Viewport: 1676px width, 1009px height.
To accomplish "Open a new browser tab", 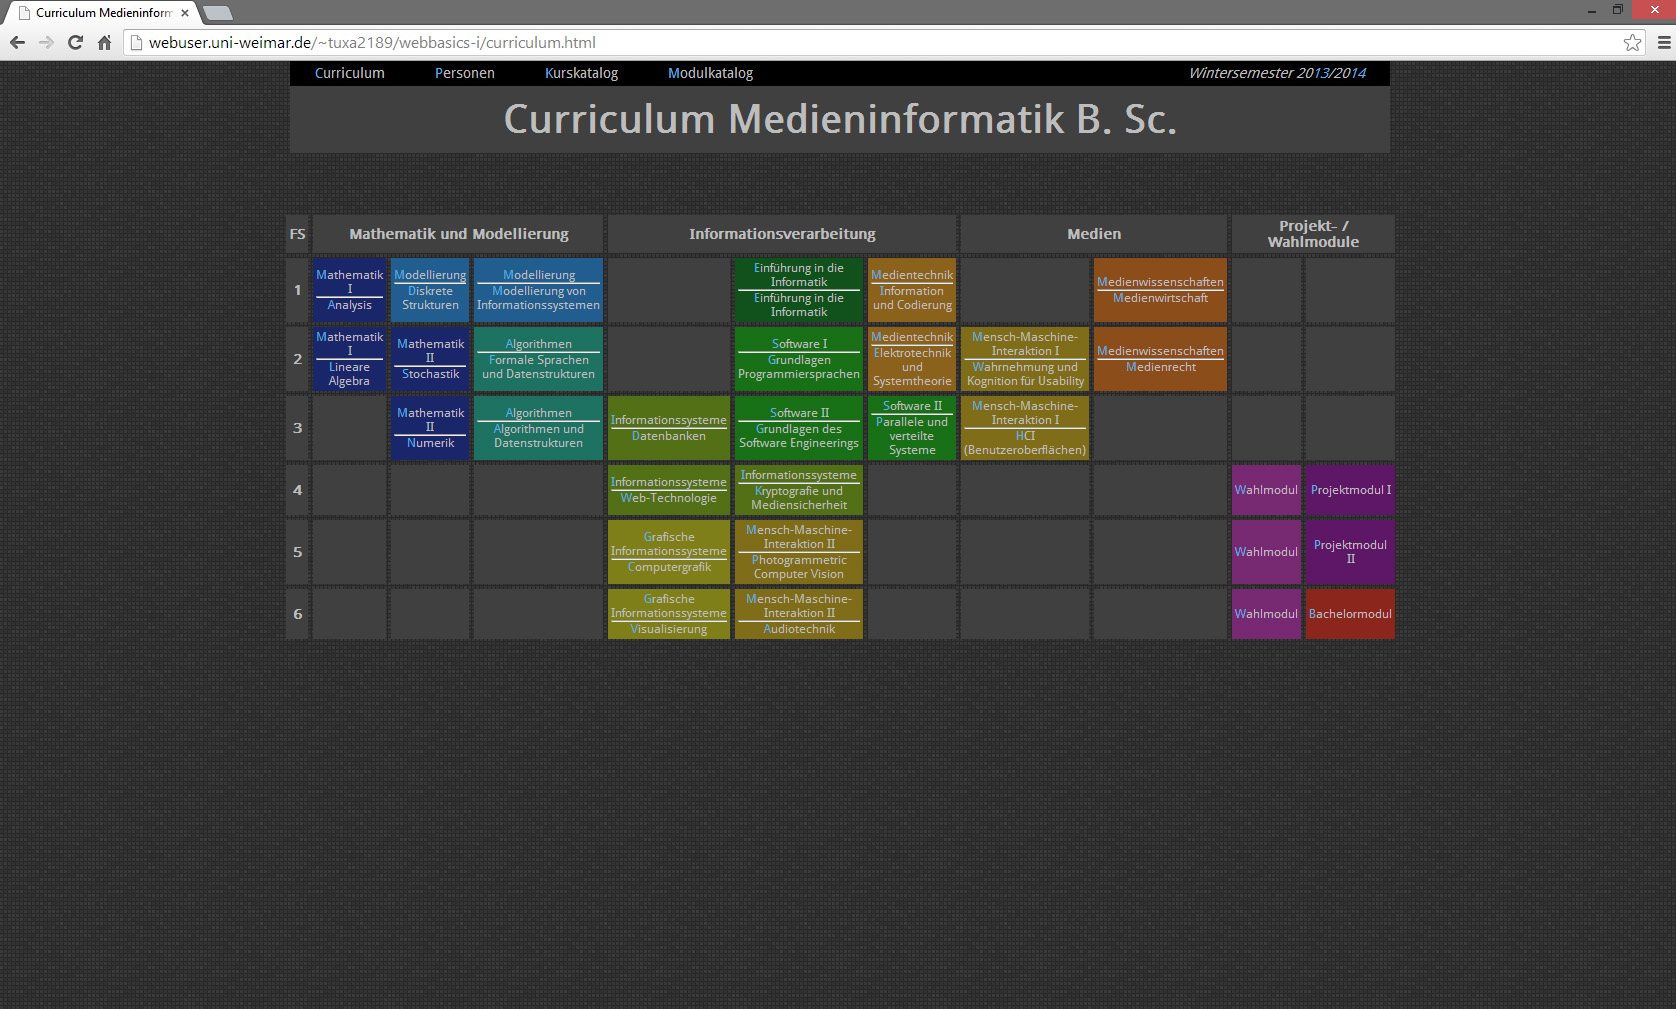I will click(218, 13).
